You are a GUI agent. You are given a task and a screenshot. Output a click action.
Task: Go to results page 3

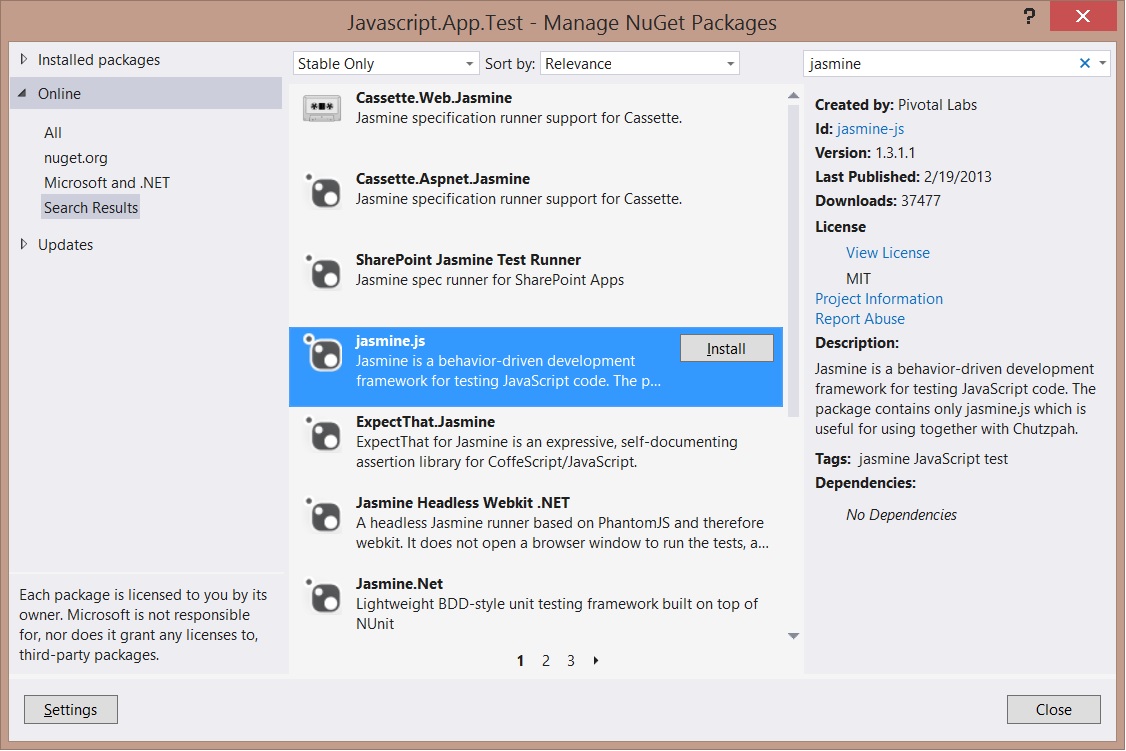pos(571,661)
